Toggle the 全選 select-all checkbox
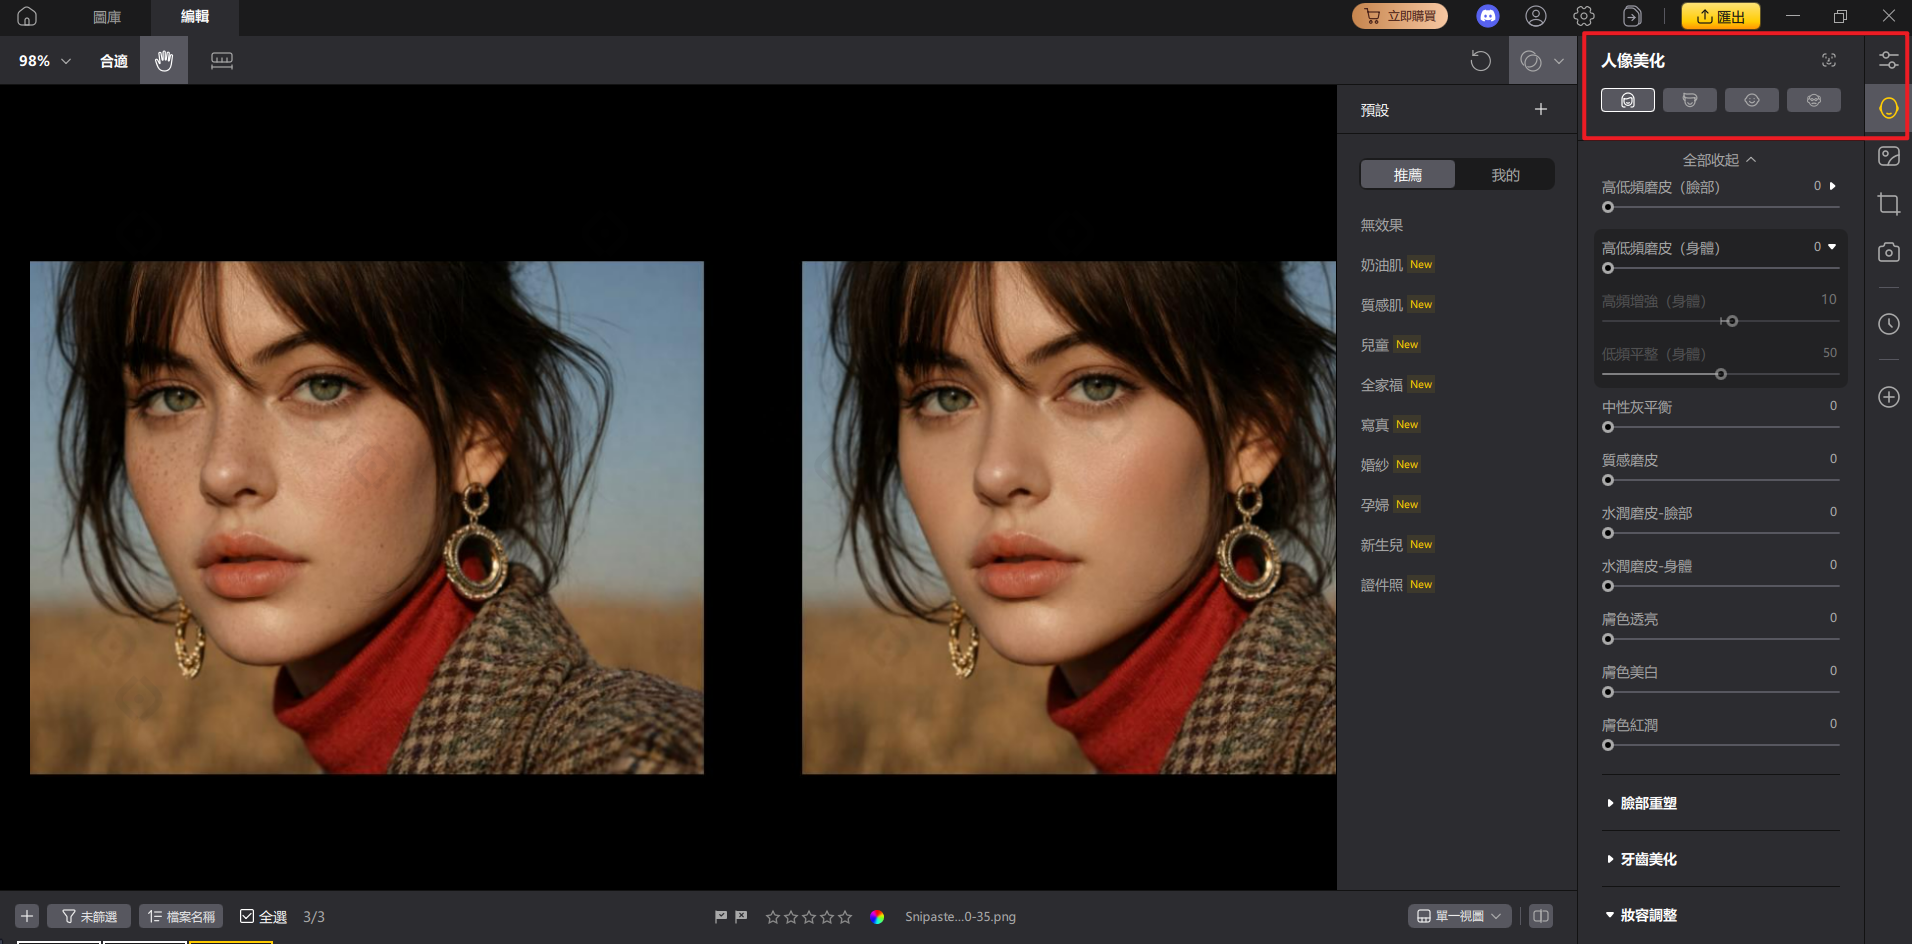Screen dimensions: 1912x944 247,916
